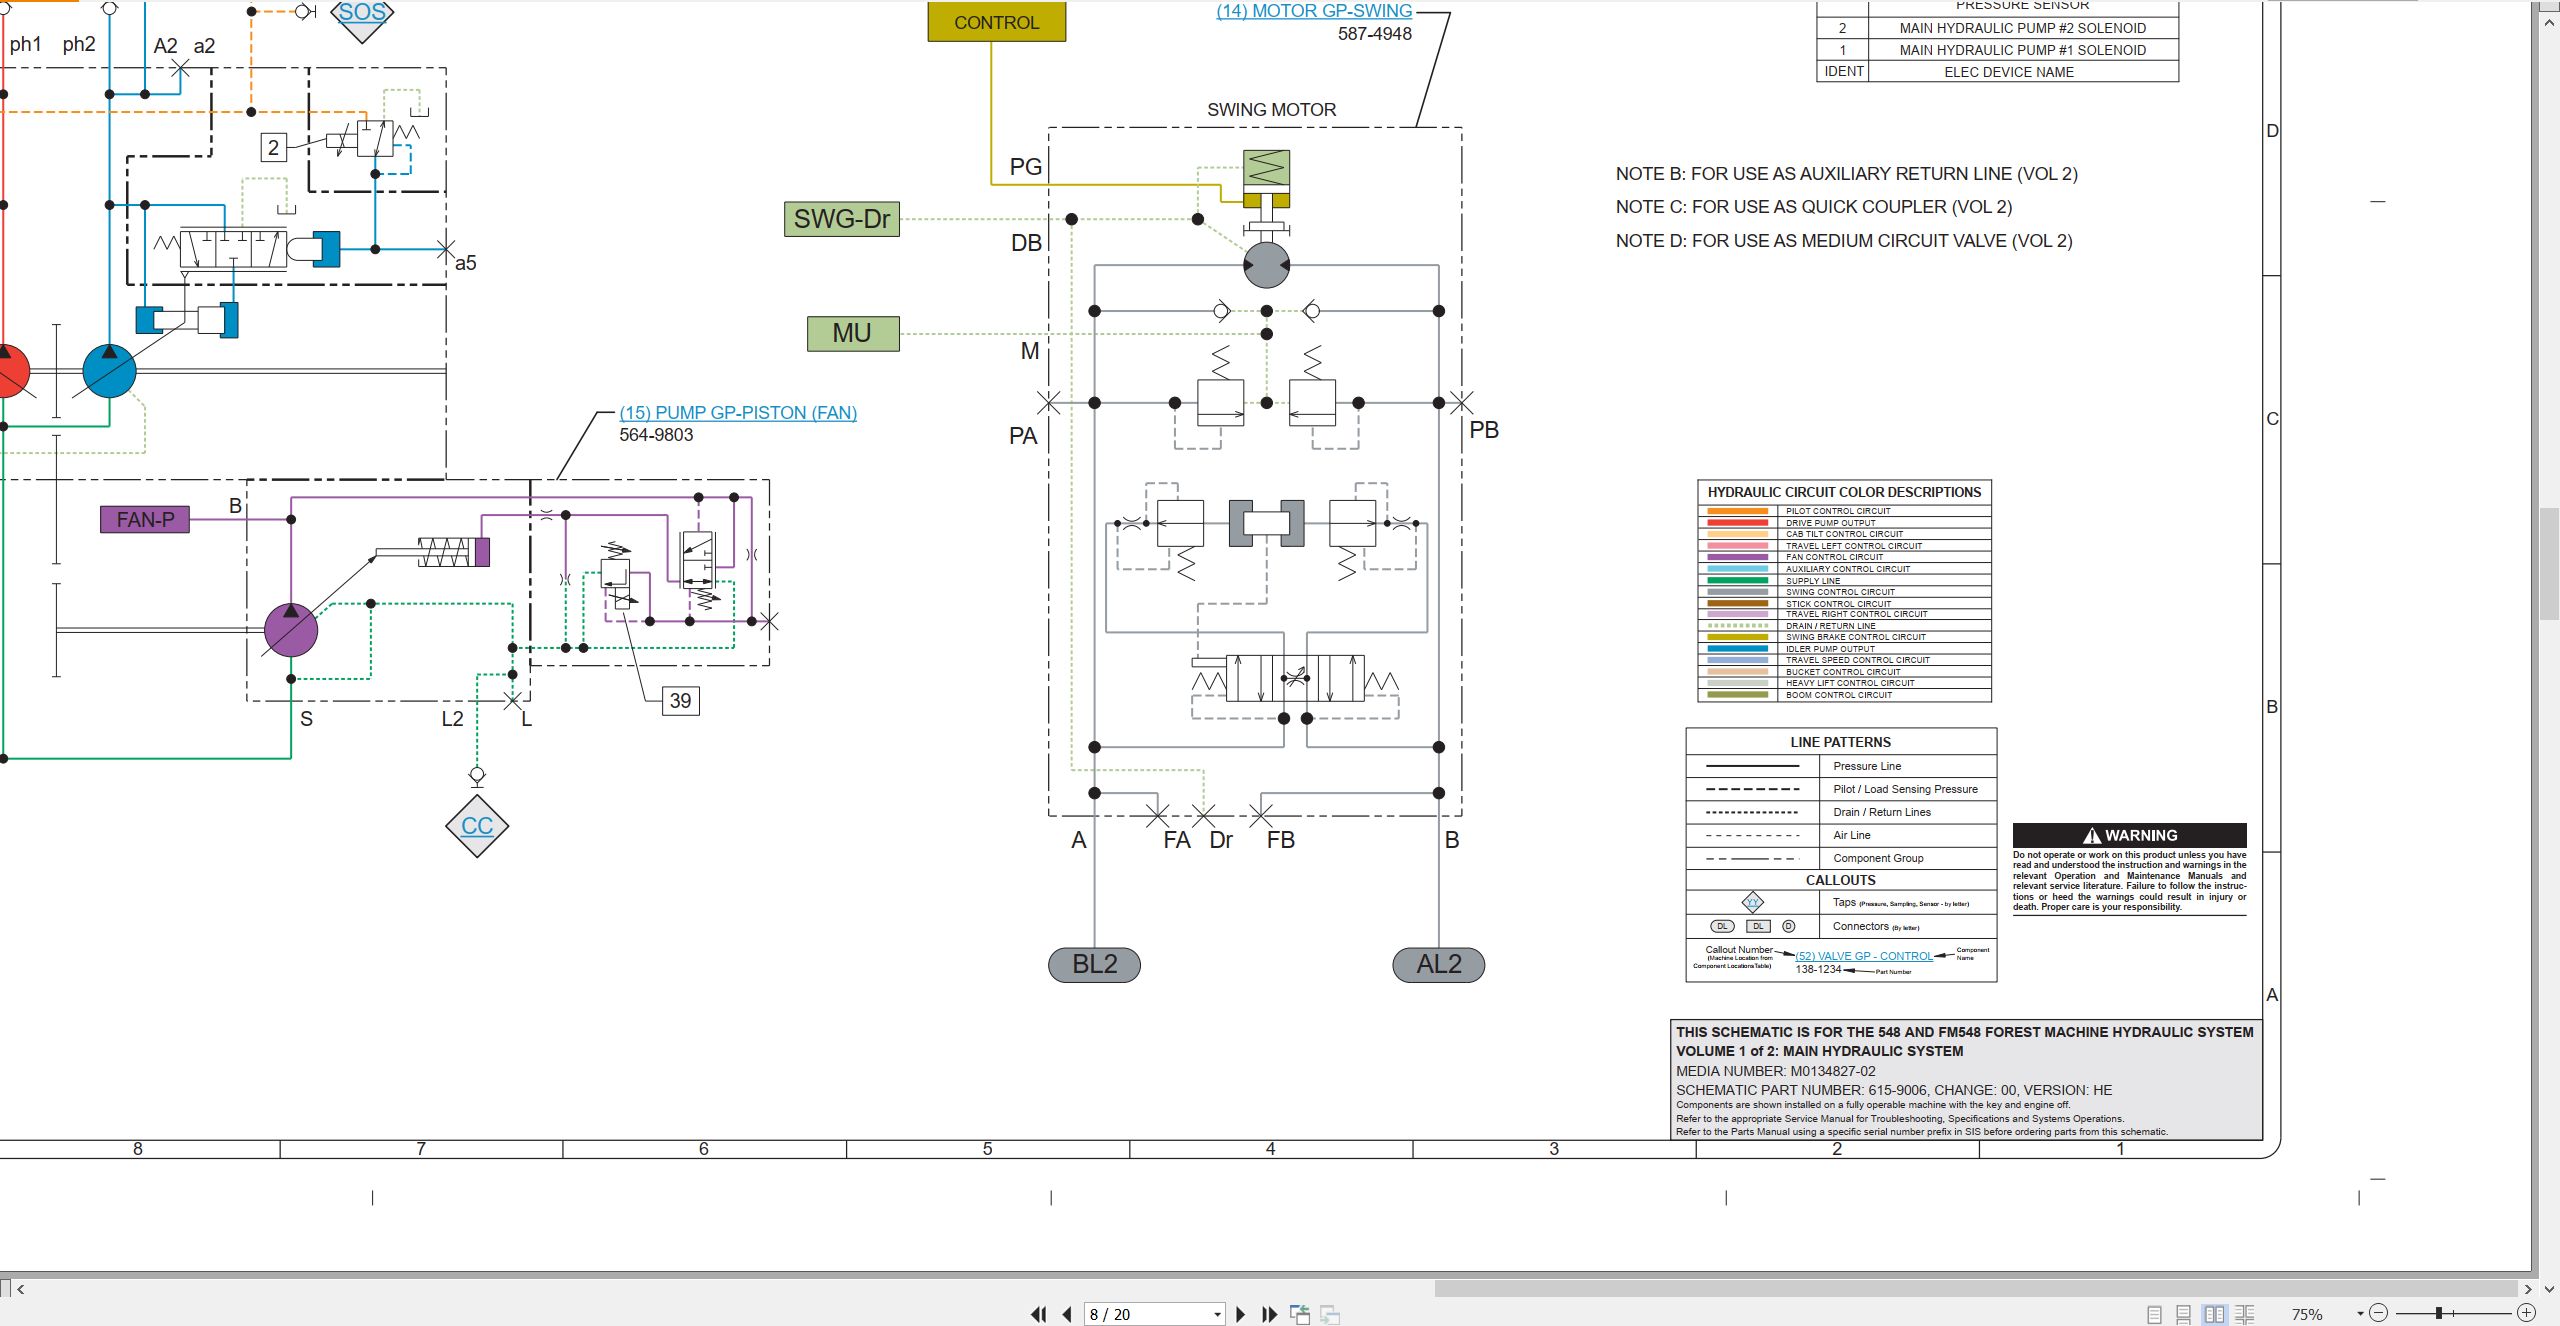This screenshot has height=1326, width=2560.
Task: Click the callout box numbered 2
Action: tap(273, 147)
